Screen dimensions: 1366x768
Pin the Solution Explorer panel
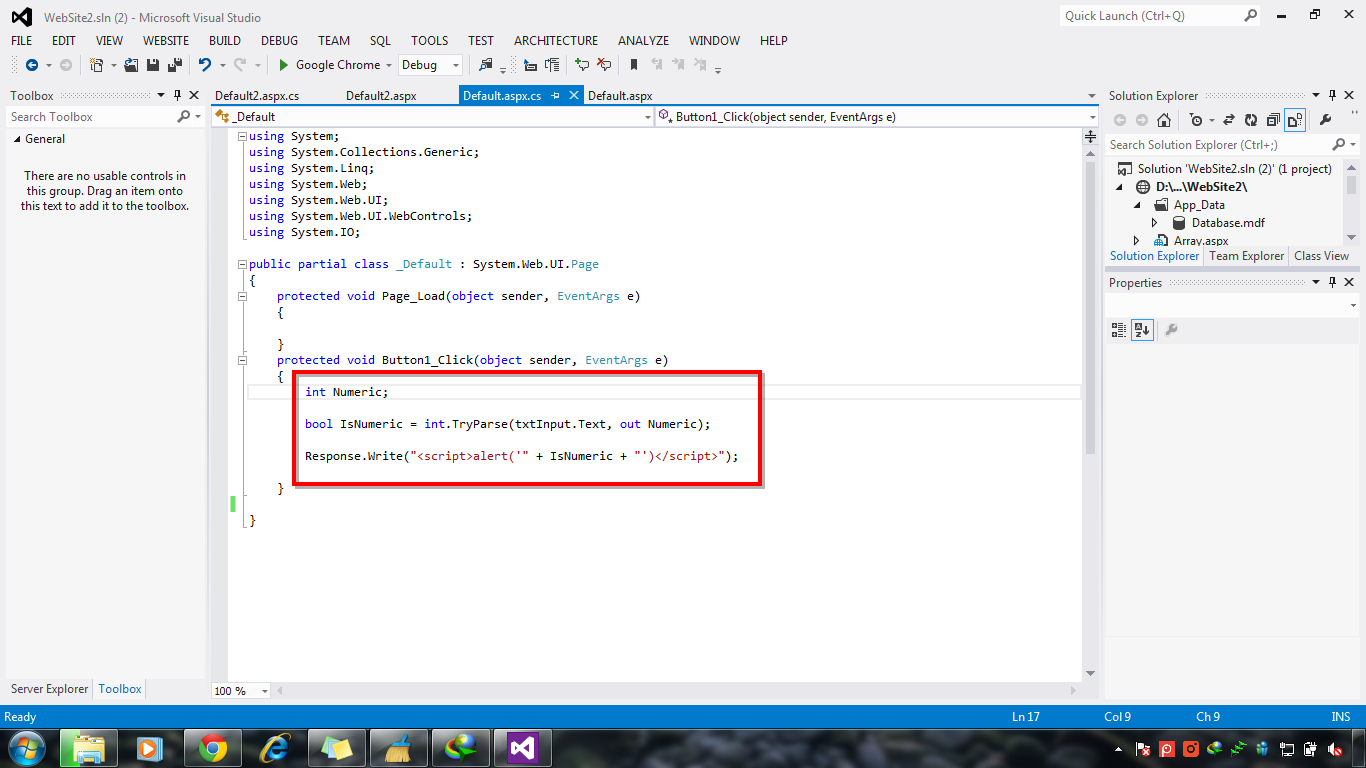click(x=1332, y=95)
